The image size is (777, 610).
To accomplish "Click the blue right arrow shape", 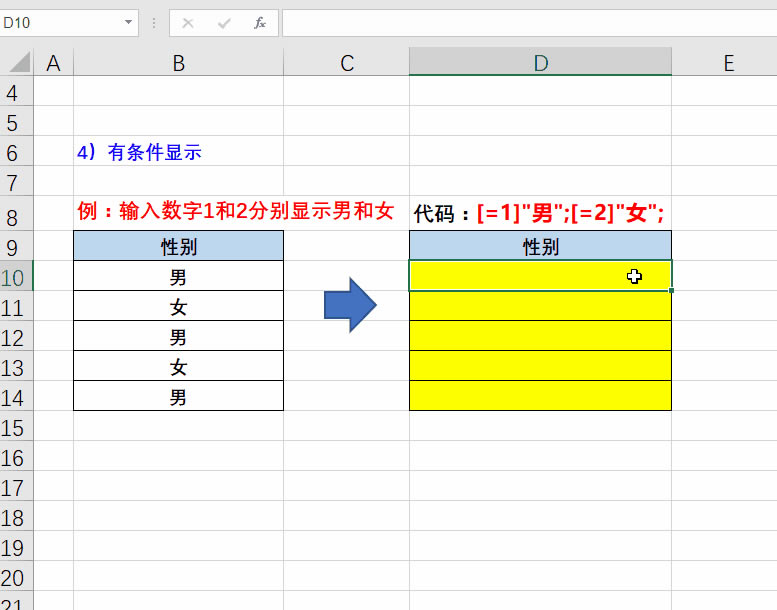I will (x=350, y=305).
